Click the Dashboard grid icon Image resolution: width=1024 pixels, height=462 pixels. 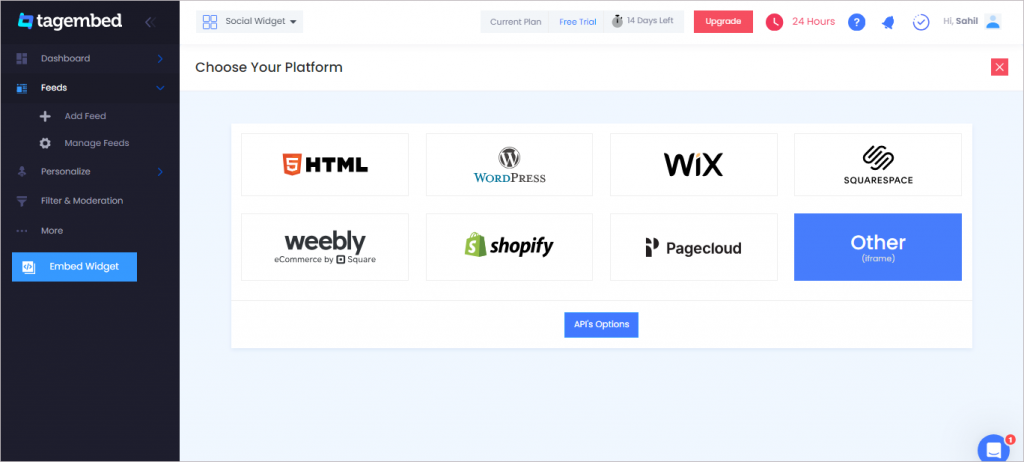22,58
